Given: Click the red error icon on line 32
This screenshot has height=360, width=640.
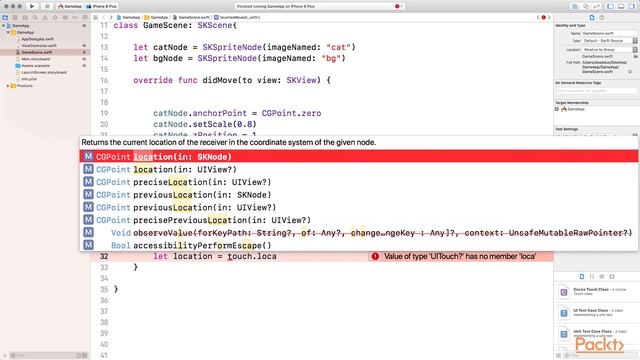Looking at the screenshot, I should [x=375, y=256].
